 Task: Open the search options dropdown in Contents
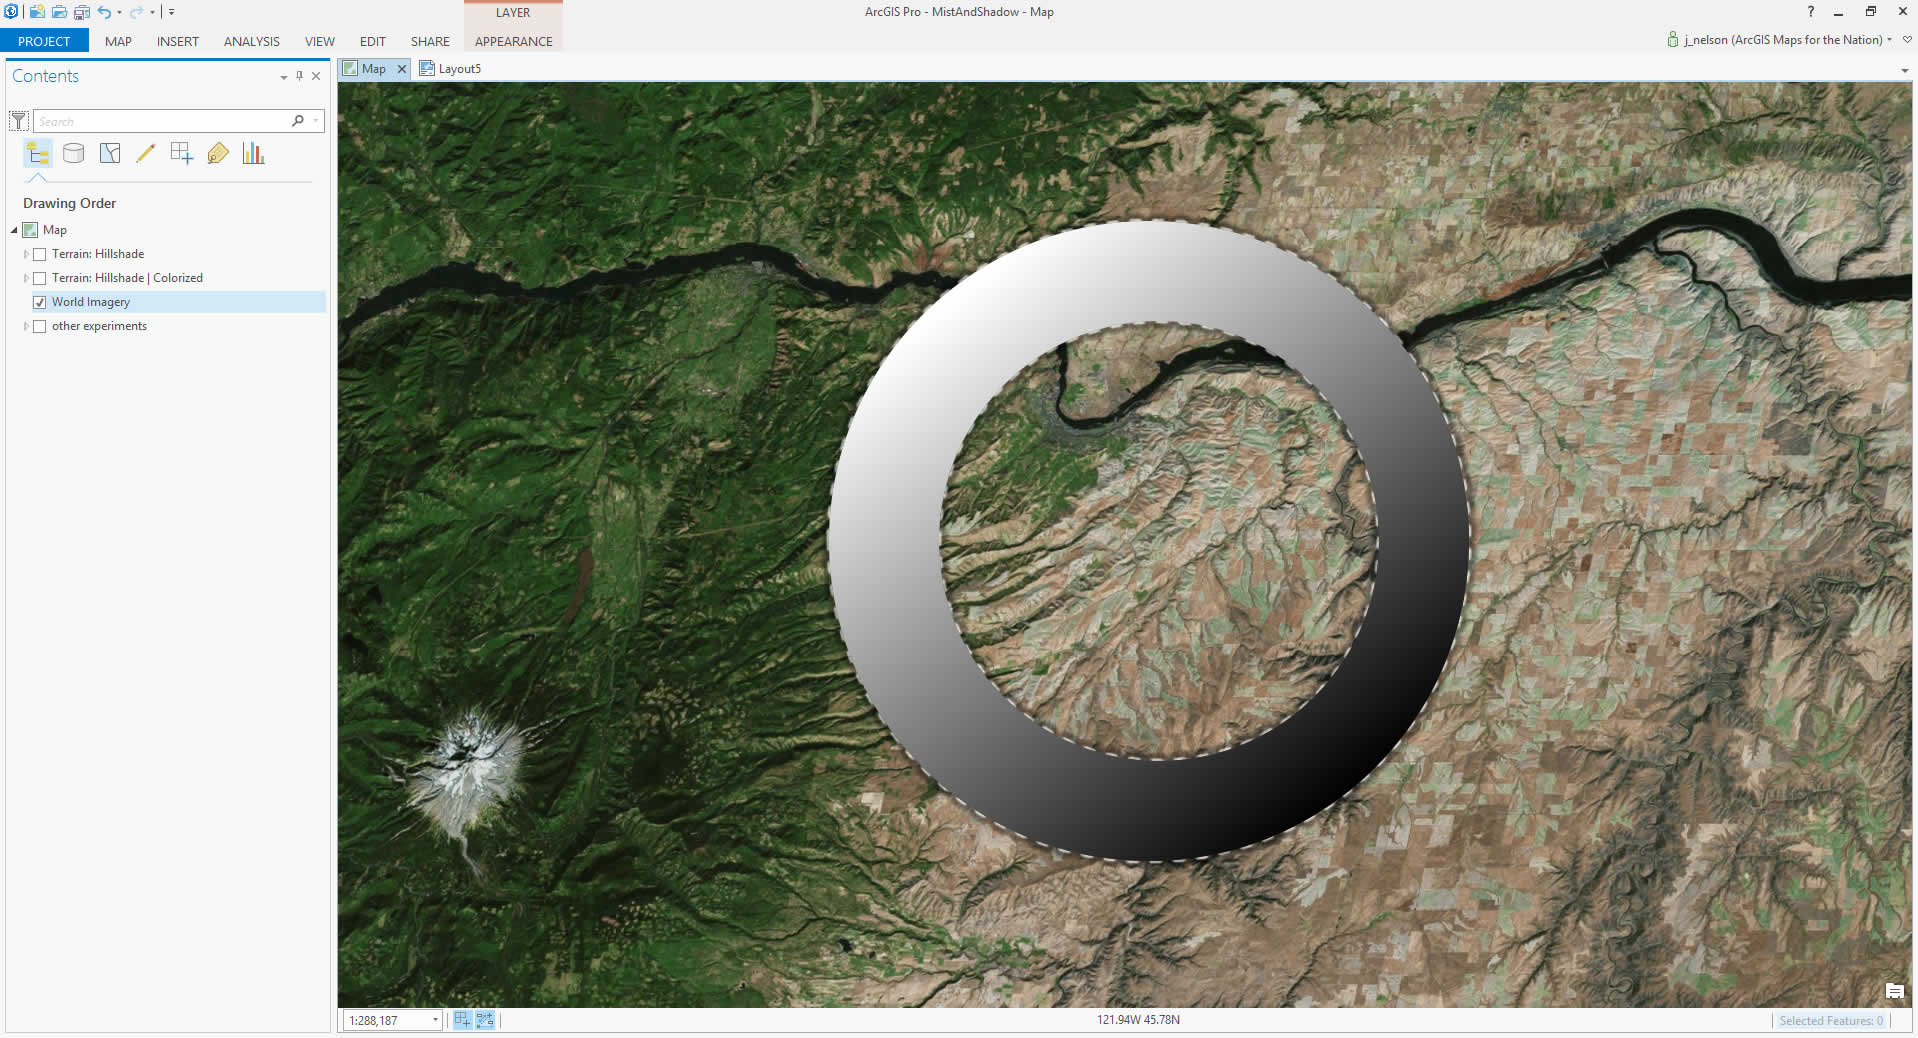tap(316, 121)
